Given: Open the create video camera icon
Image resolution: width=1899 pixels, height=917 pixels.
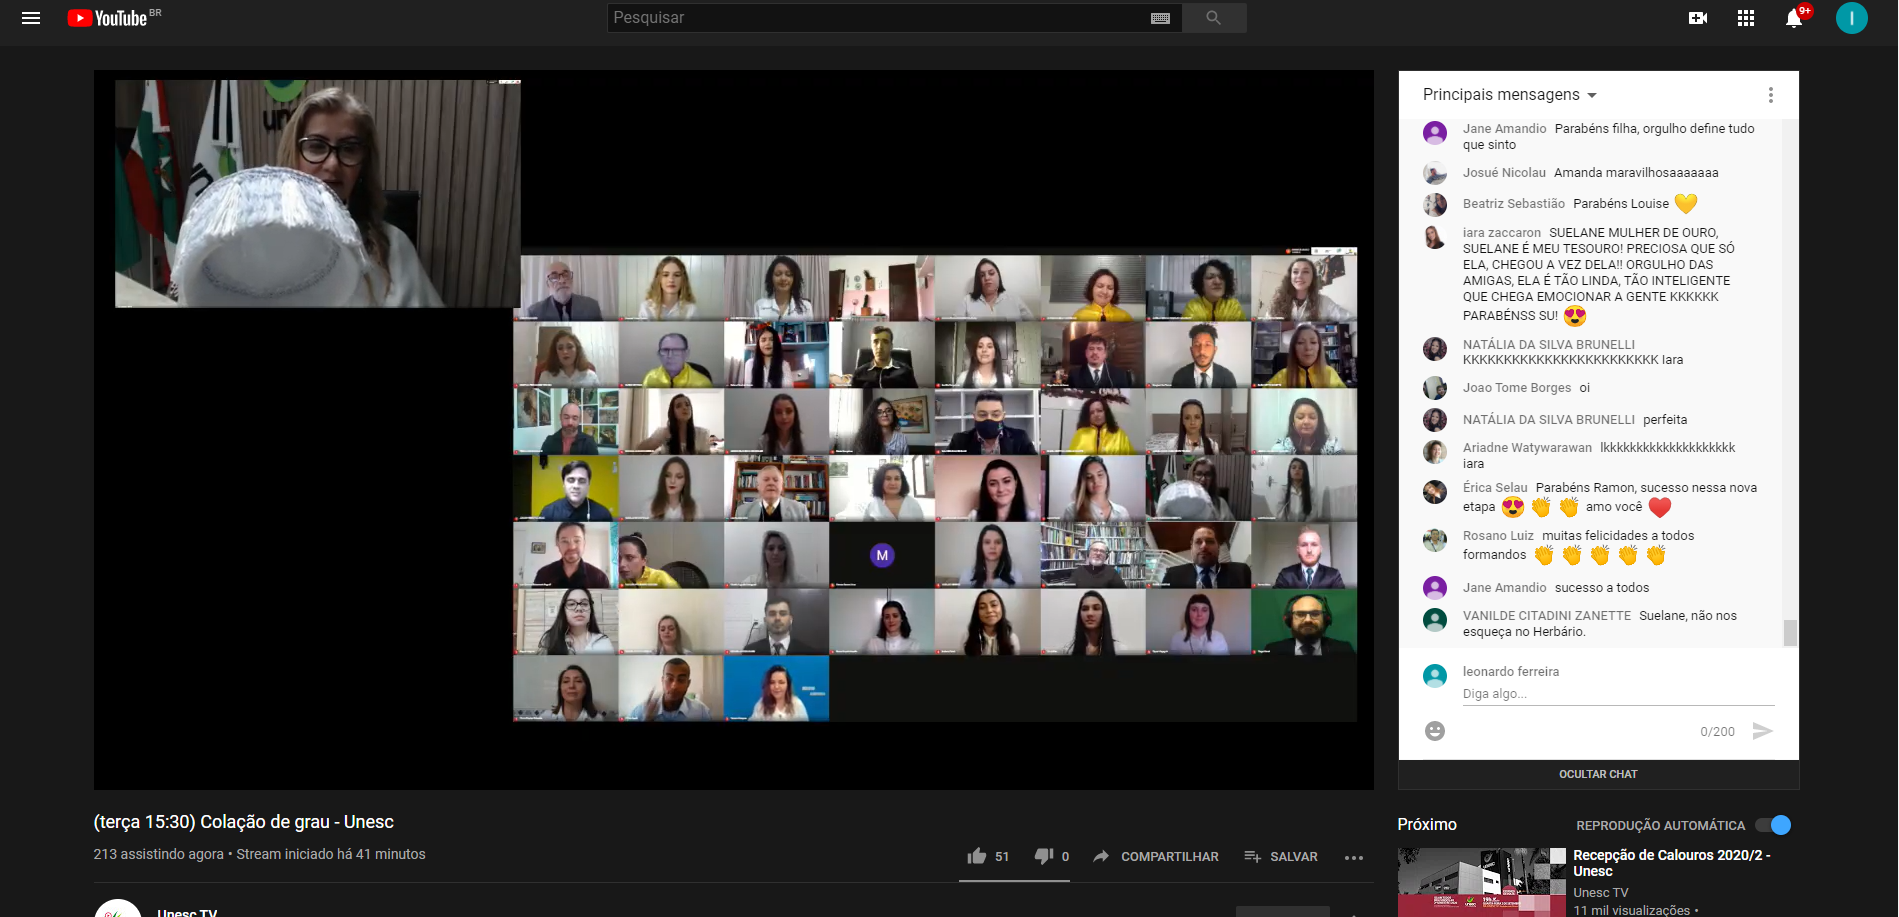Looking at the screenshot, I should pos(1697,18).
